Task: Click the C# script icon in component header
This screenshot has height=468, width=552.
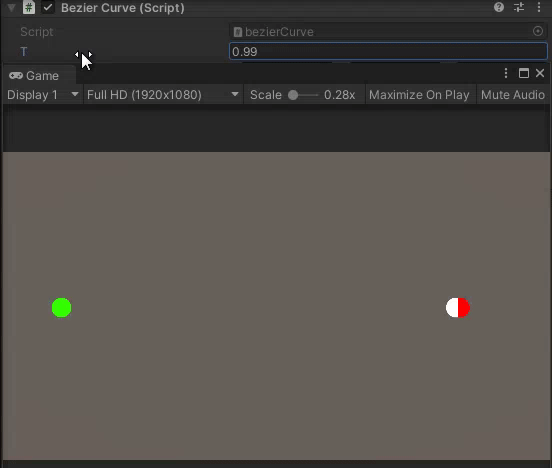Action: pyautogui.click(x=29, y=7)
